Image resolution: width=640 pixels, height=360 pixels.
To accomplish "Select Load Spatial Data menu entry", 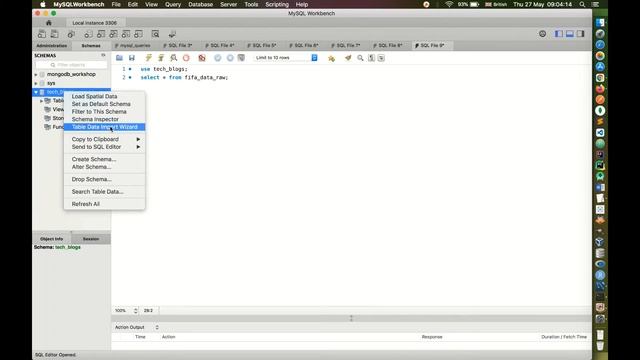I will coord(104,96).
